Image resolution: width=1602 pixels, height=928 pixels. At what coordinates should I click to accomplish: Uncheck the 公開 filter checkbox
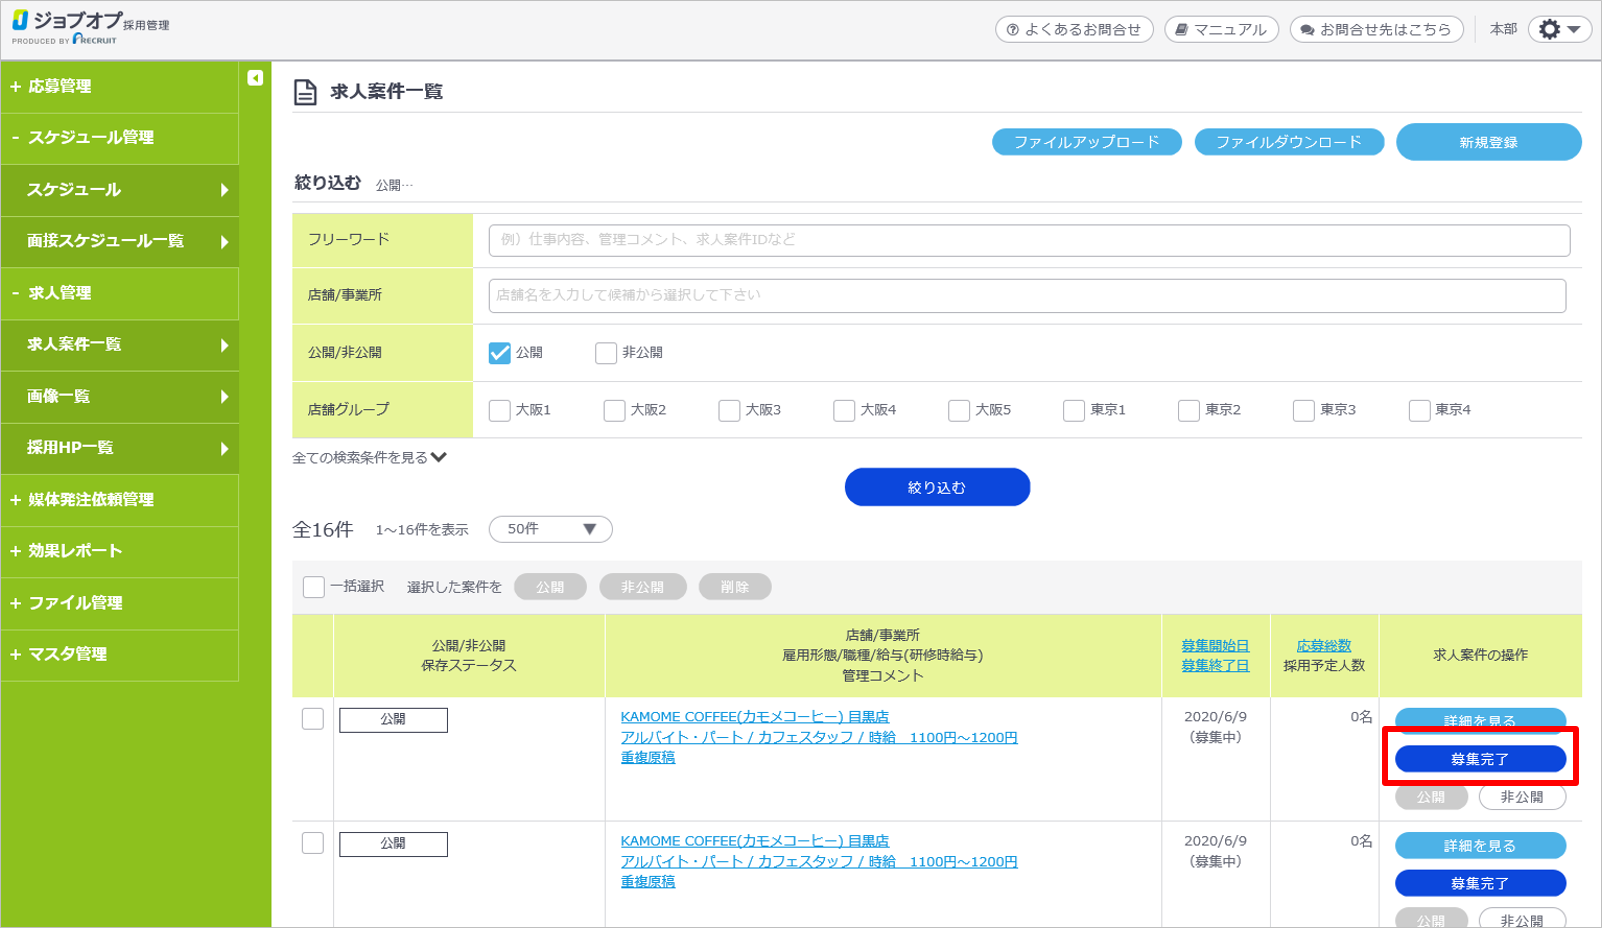pyautogui.click(x=499, y=353)
